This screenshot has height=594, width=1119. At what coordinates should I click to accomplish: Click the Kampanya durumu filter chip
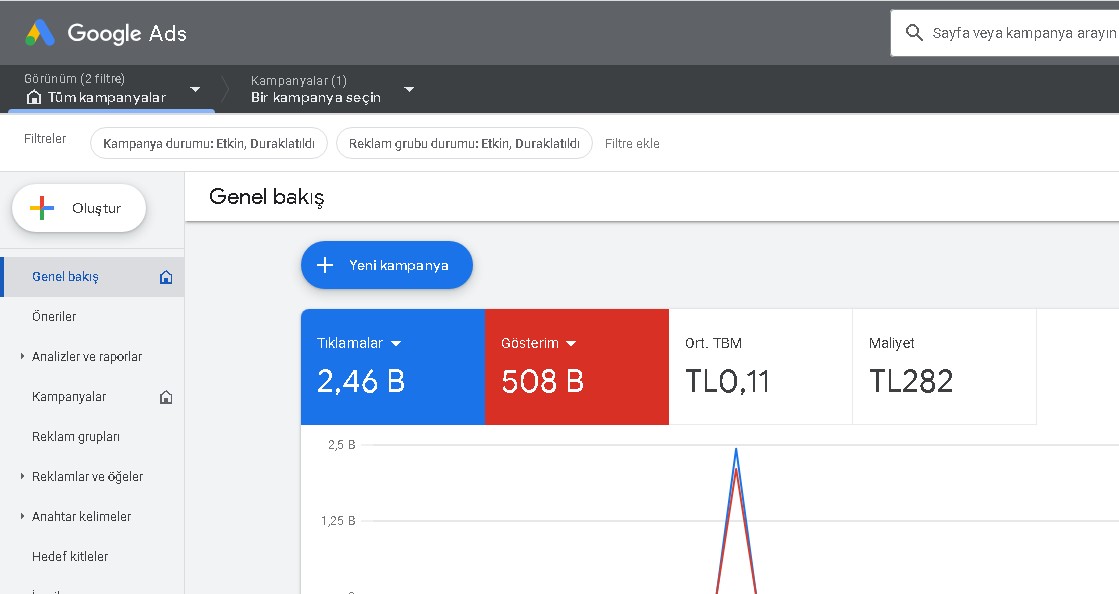click(209, 143)
